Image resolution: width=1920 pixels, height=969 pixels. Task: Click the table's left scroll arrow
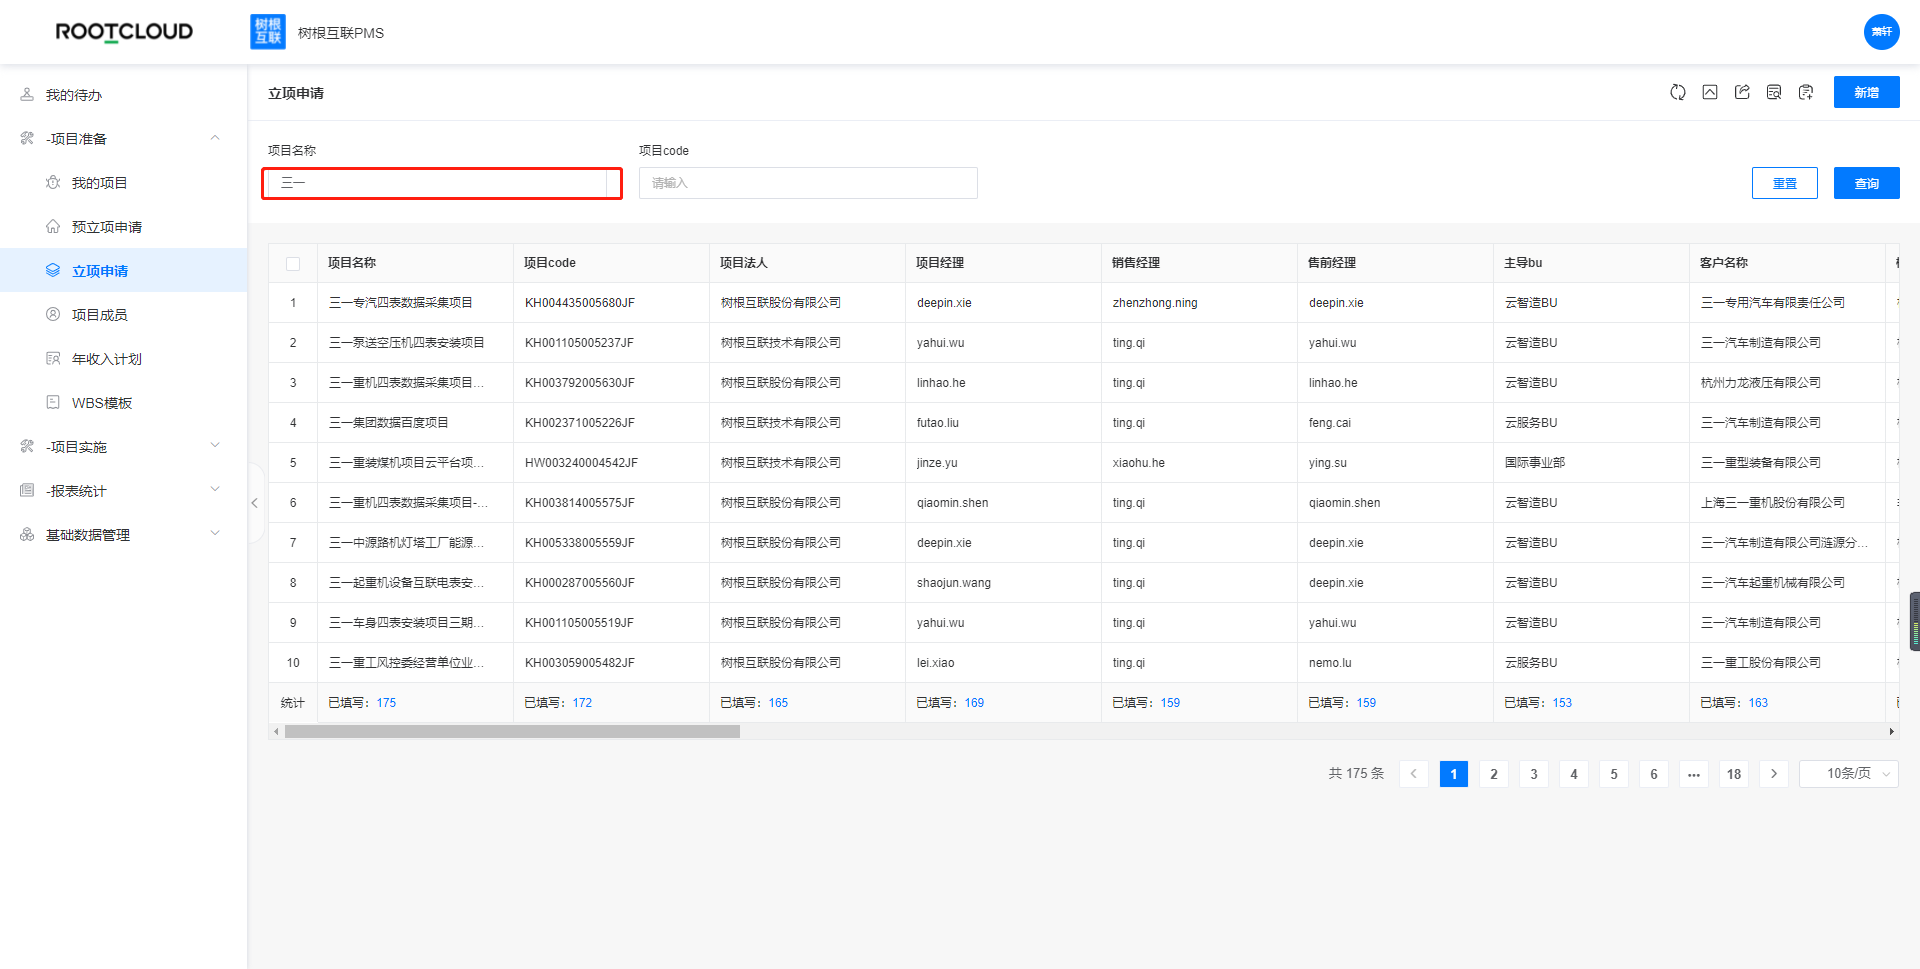point(276,732)
